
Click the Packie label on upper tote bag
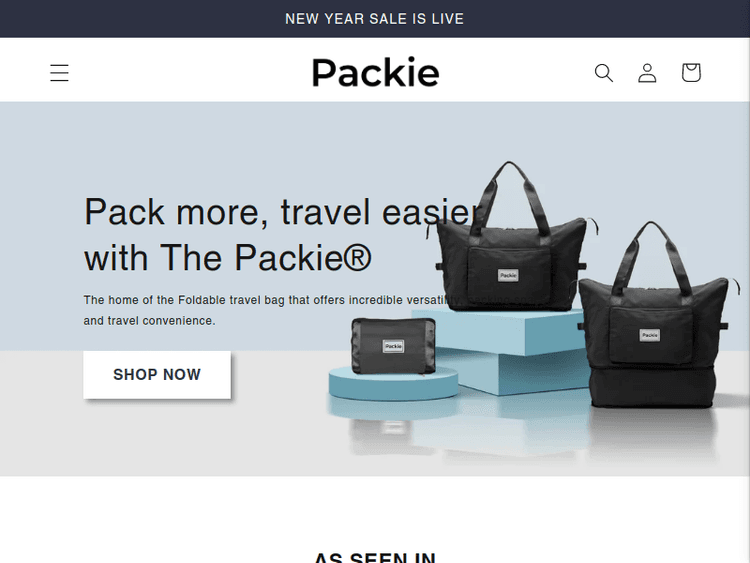(x=508, y=275)
